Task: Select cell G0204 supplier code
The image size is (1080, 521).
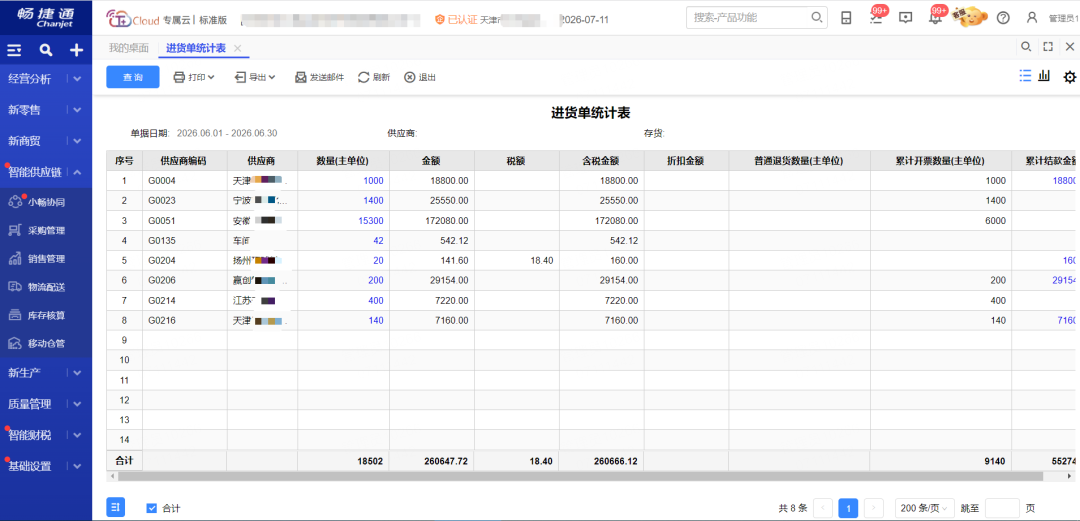Action: tap(185, 260)
